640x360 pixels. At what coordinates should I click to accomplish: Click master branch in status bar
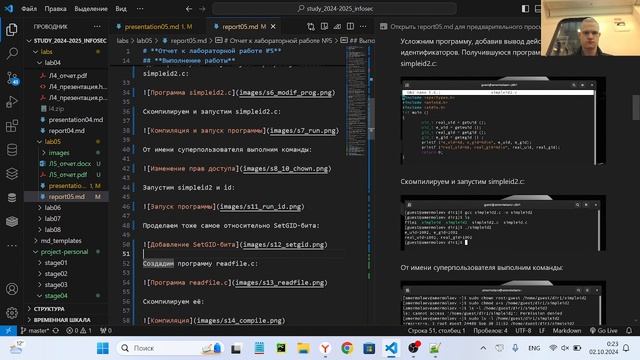point(35,331)
